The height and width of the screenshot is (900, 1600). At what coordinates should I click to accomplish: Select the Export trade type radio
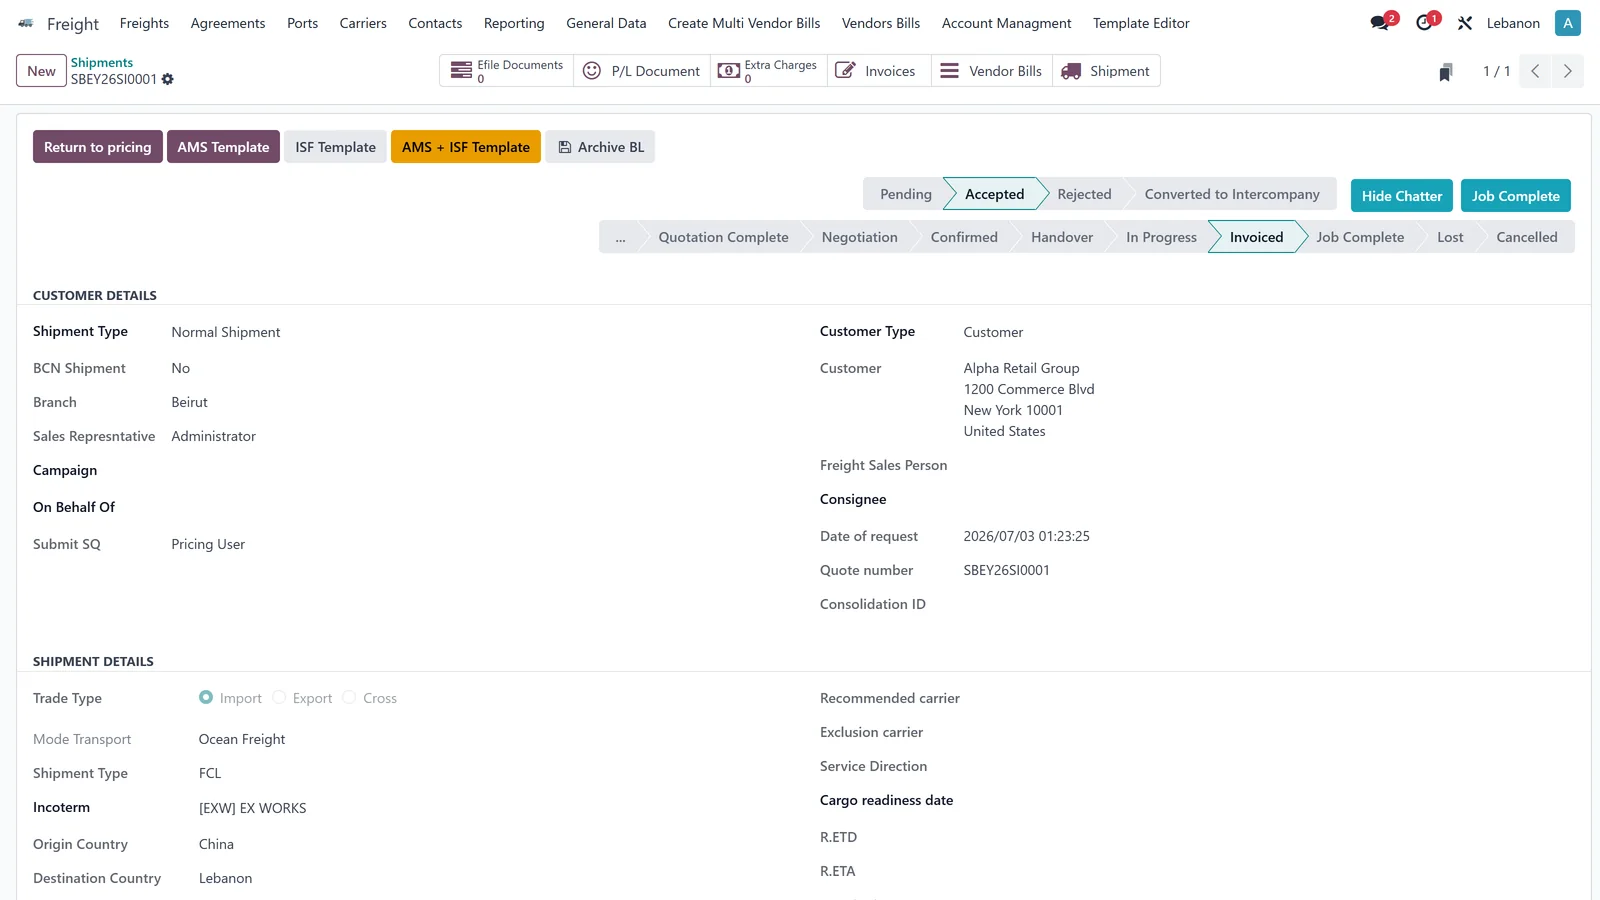coord(279,698)
